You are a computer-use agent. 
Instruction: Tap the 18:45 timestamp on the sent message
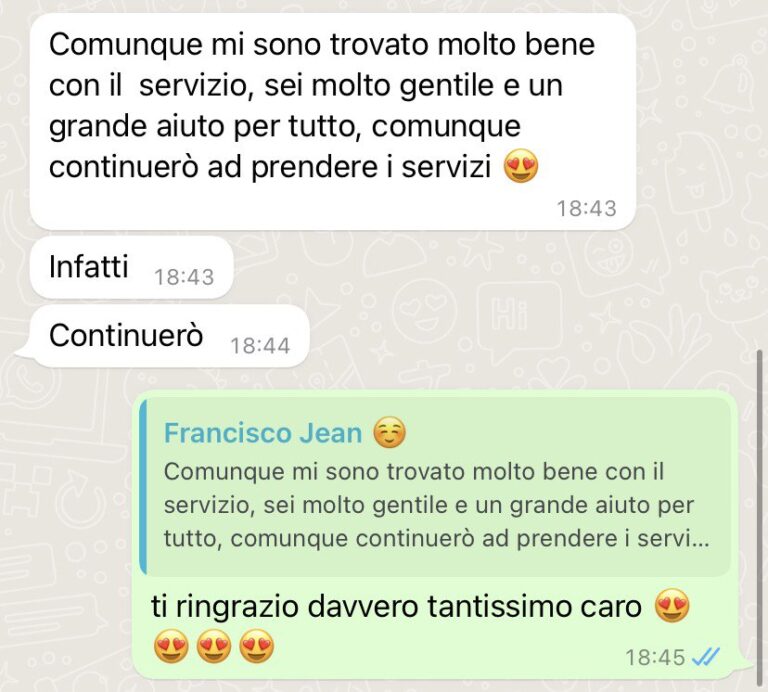pyautogui.click(x=655, y=657)
